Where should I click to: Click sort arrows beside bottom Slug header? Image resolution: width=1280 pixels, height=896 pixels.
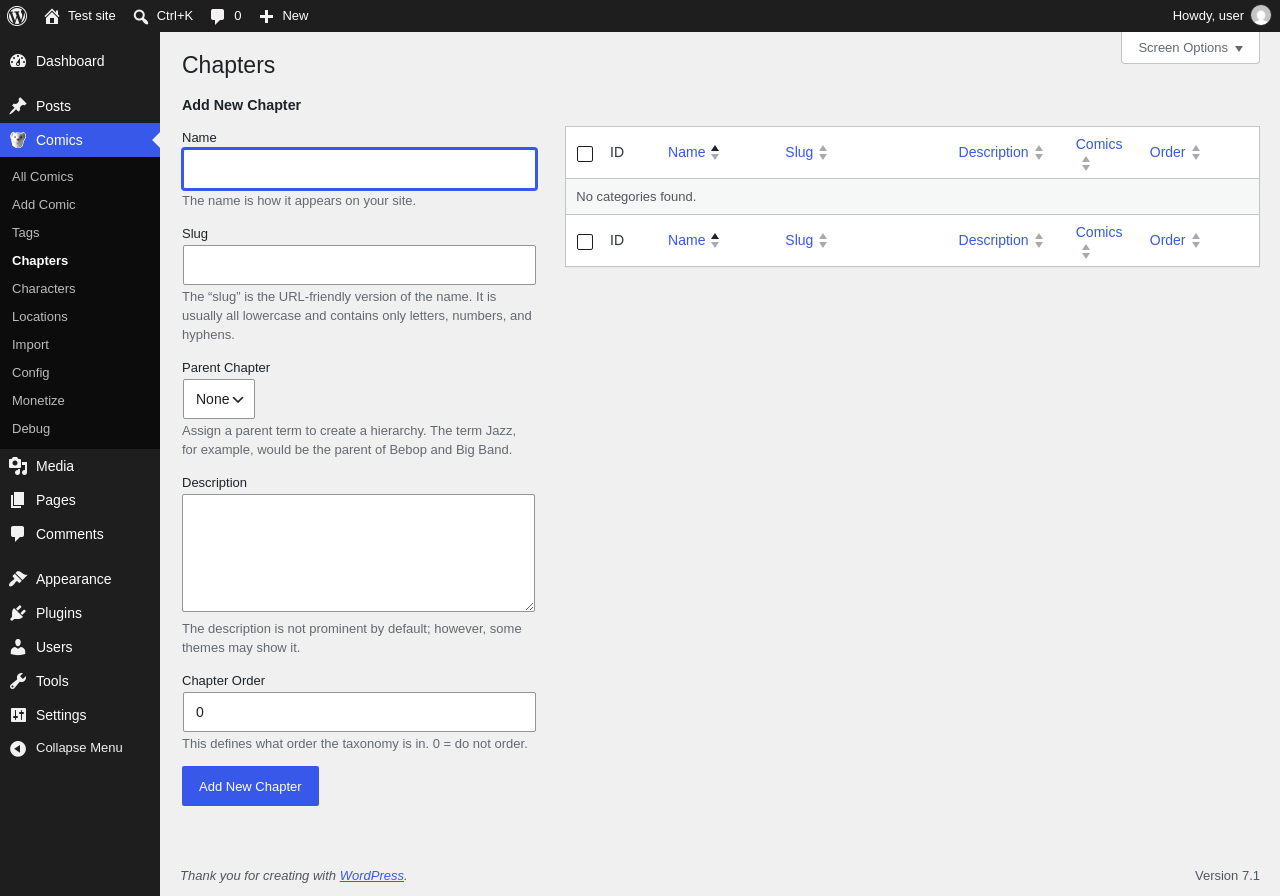(x=823, y=240)
